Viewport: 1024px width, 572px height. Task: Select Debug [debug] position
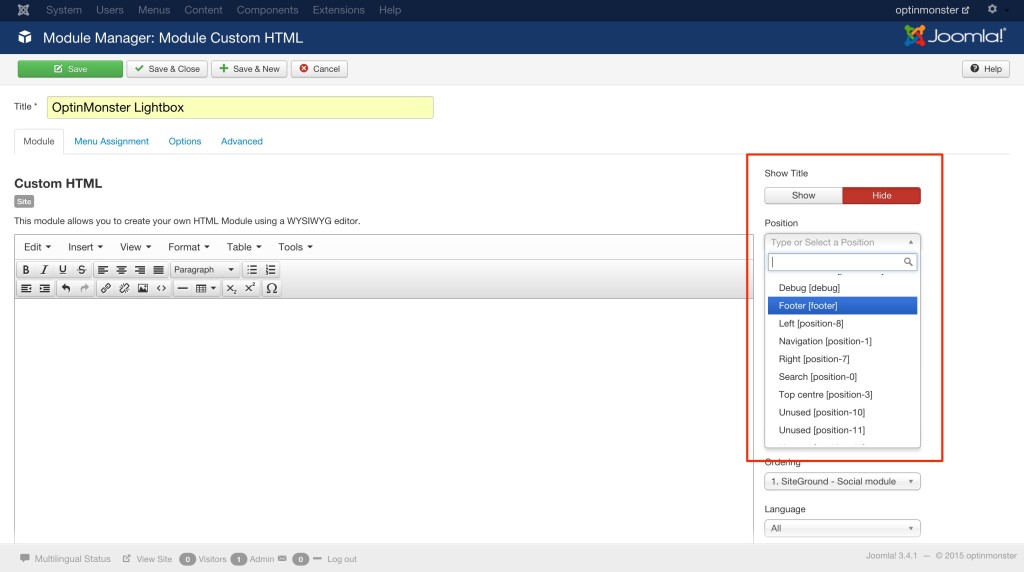pyautogui.click(x=842, y=288)
